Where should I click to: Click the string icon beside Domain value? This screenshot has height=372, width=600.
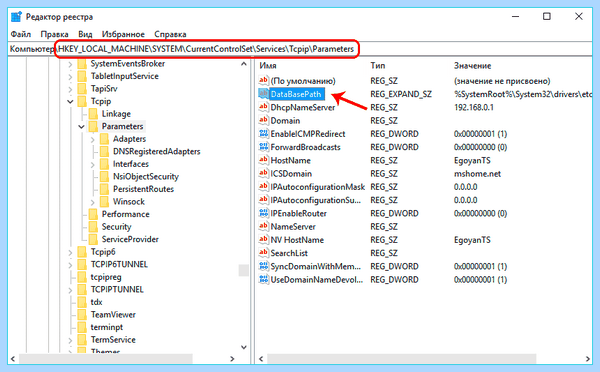click(x=263, y=120)
